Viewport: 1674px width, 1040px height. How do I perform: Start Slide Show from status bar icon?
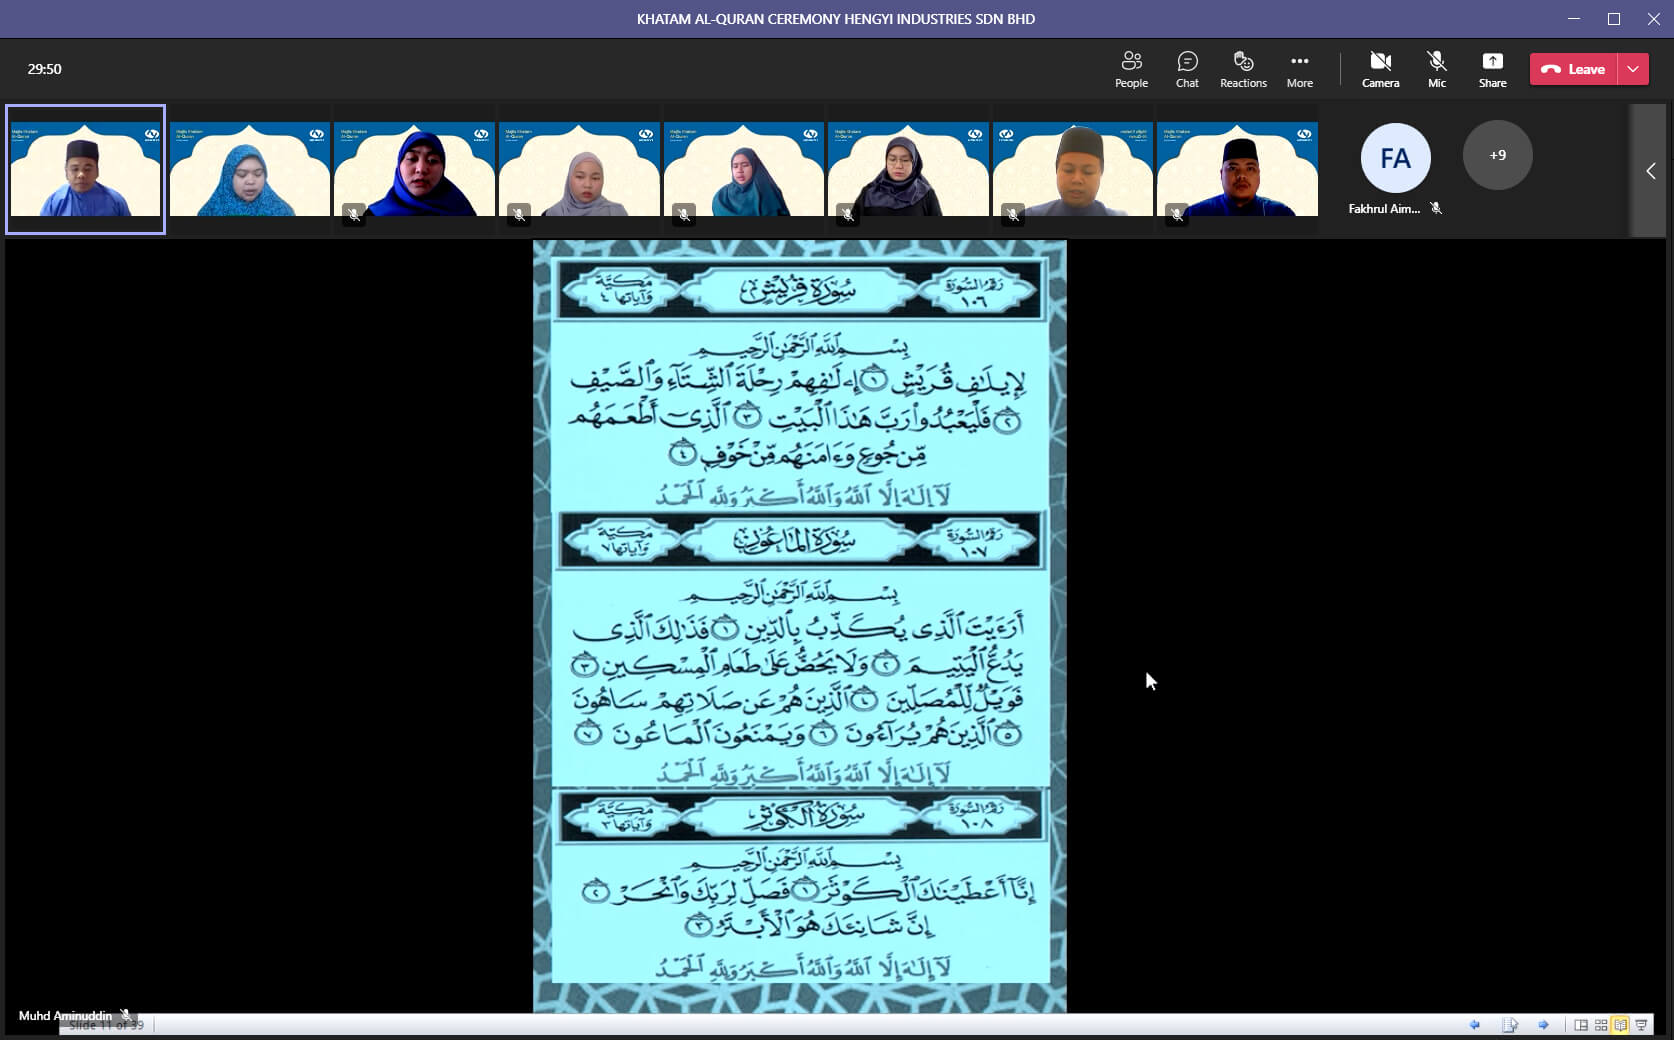(x=1641, y=1025)
